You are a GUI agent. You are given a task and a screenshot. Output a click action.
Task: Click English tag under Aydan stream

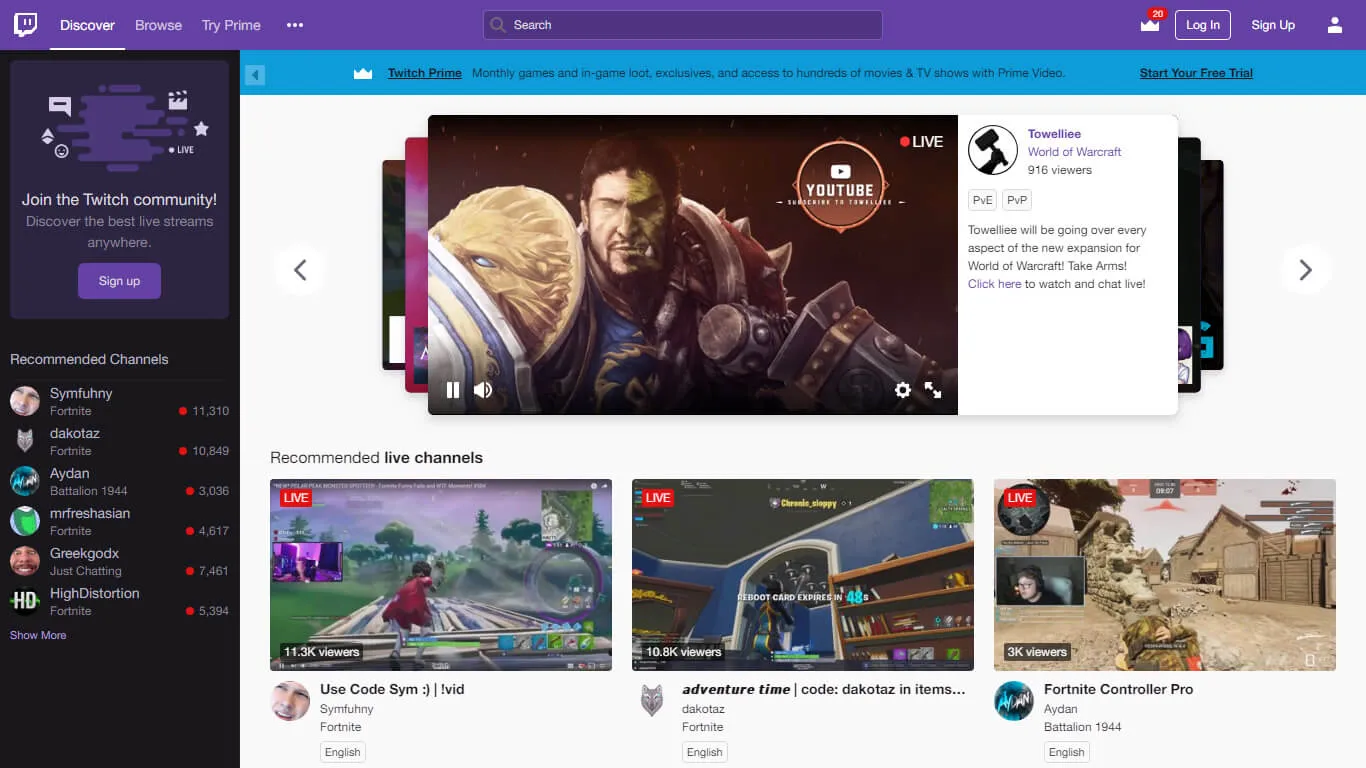tap(1066, 752)
